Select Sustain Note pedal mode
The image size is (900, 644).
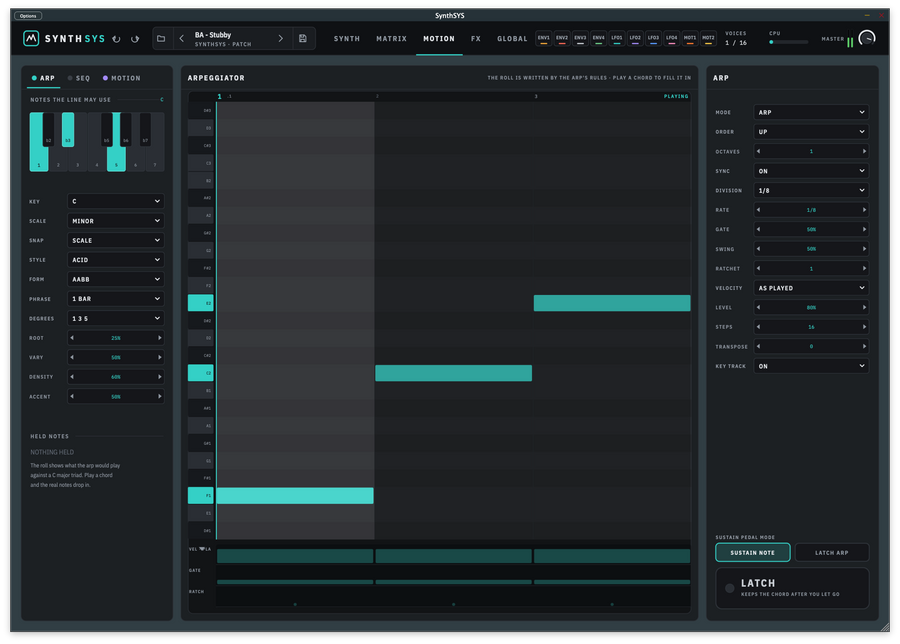pos(752,553)
